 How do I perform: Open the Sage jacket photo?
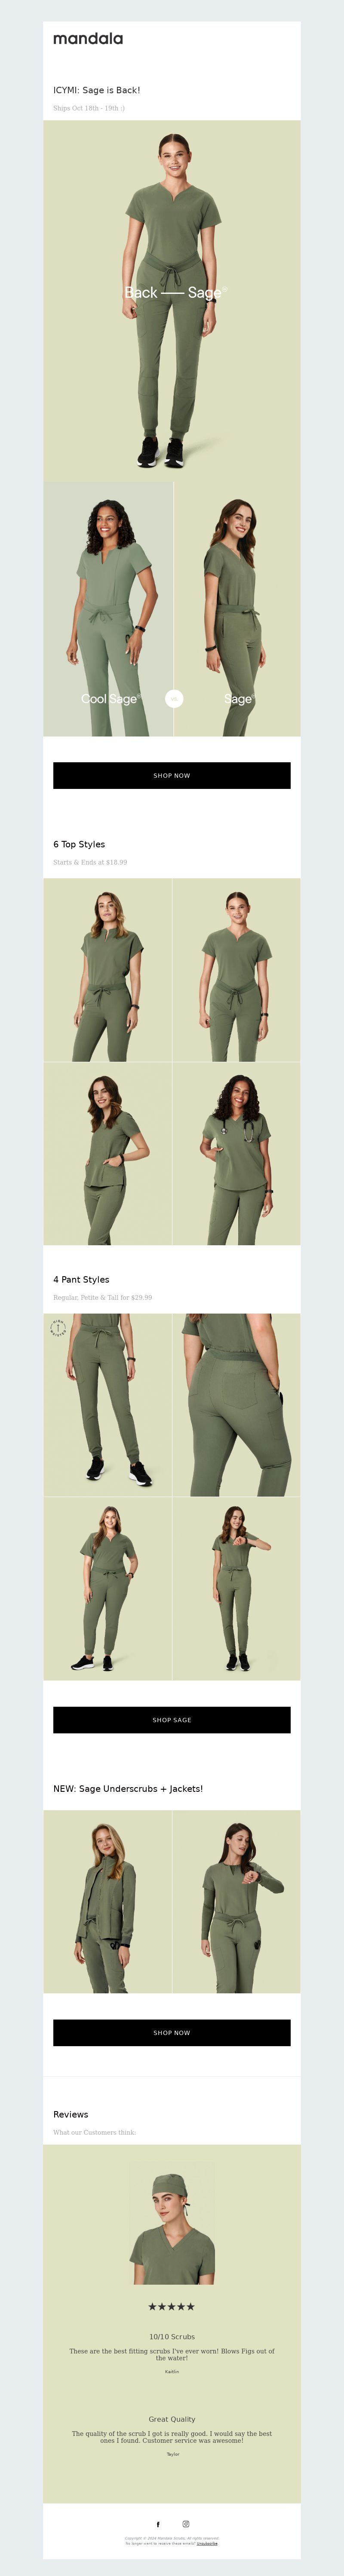[x=107, y=1901]
